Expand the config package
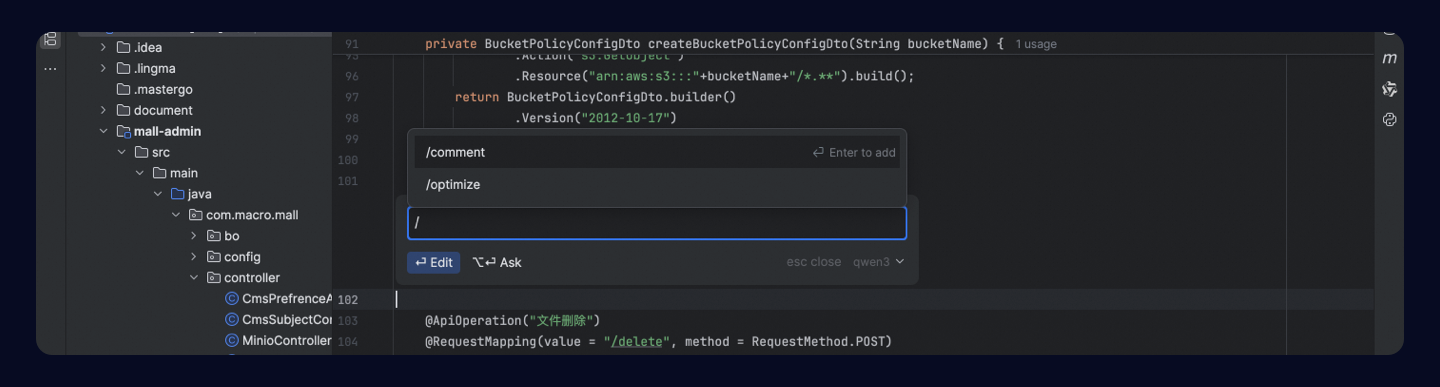The image size is (1440, 387). point(194,256)
